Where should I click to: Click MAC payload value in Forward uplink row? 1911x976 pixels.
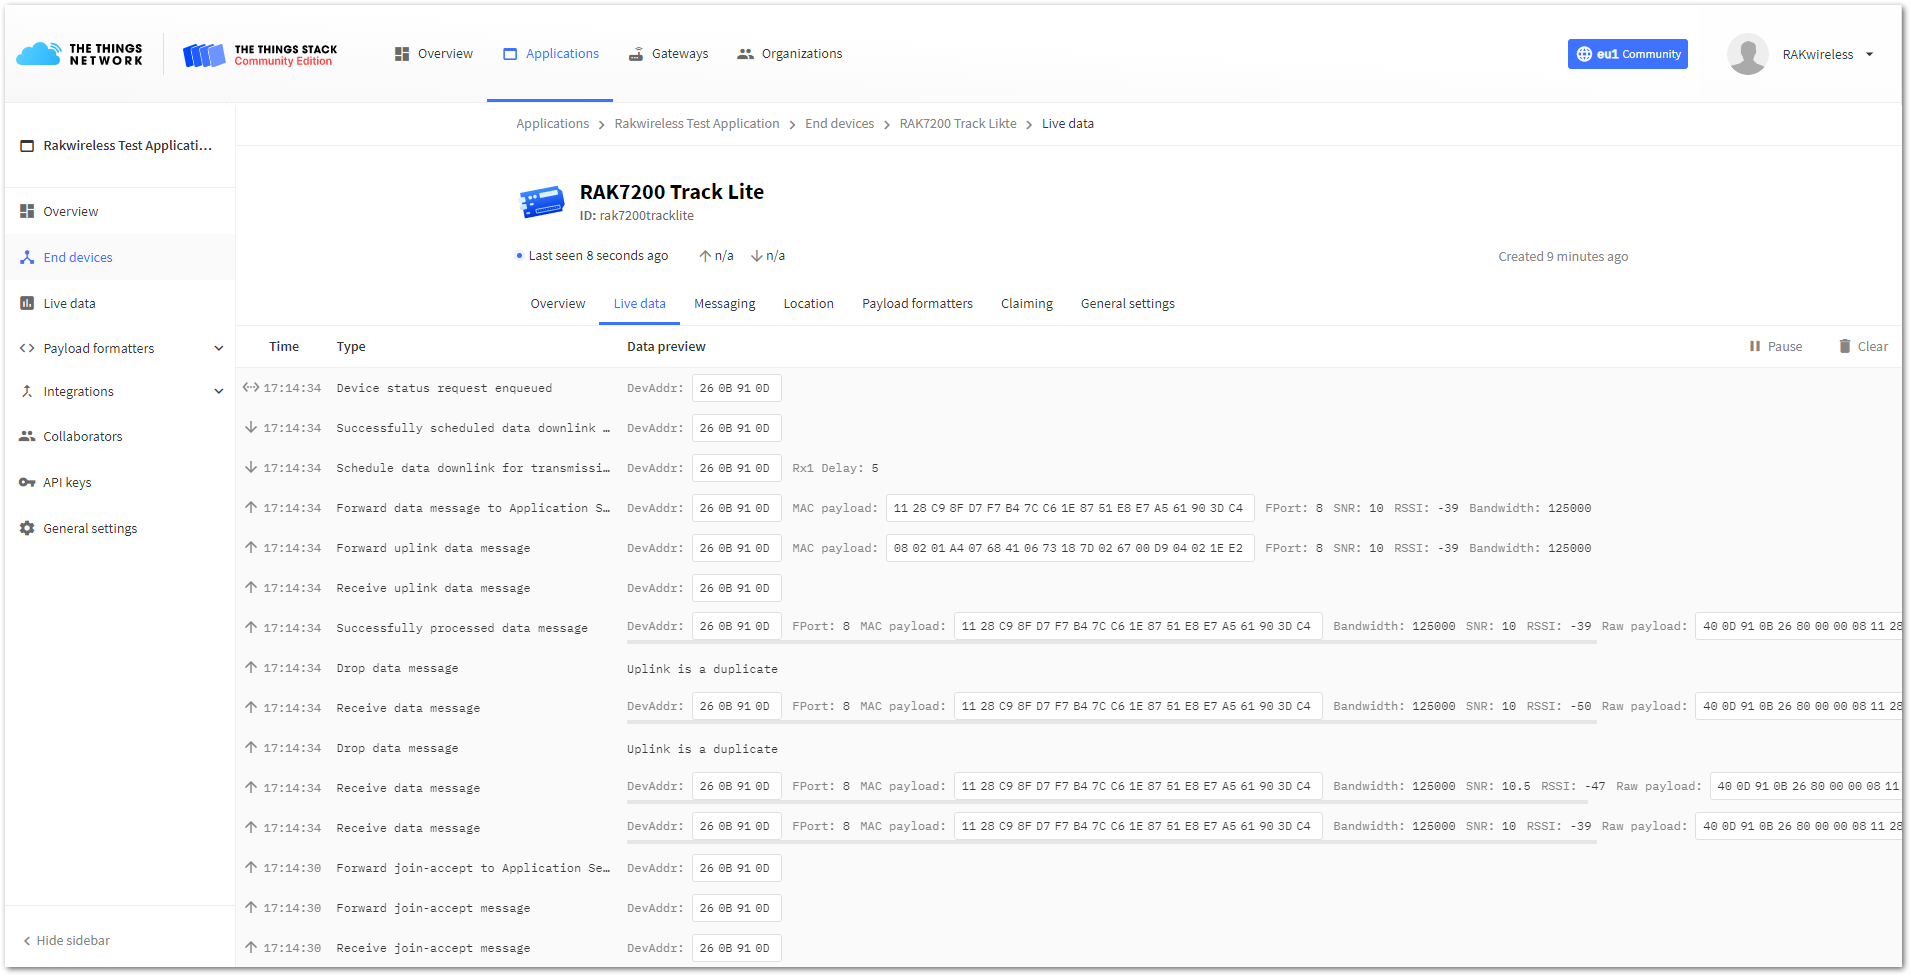1069,548
